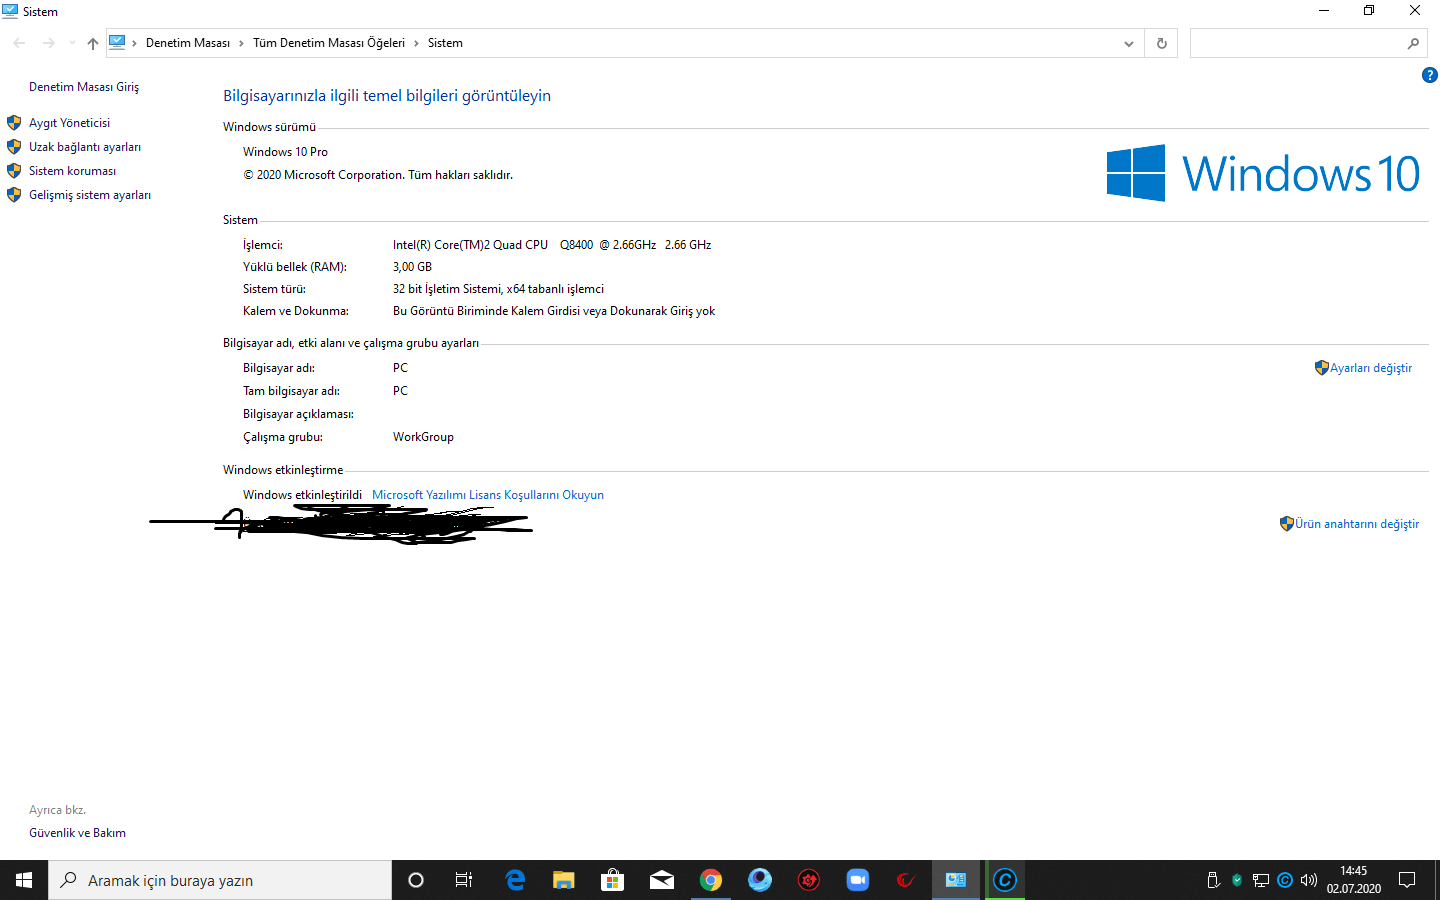Click the volume speaker tray icon
Image resolution: width=1440 pixels, height=900 pixels.
(1309, 880)
